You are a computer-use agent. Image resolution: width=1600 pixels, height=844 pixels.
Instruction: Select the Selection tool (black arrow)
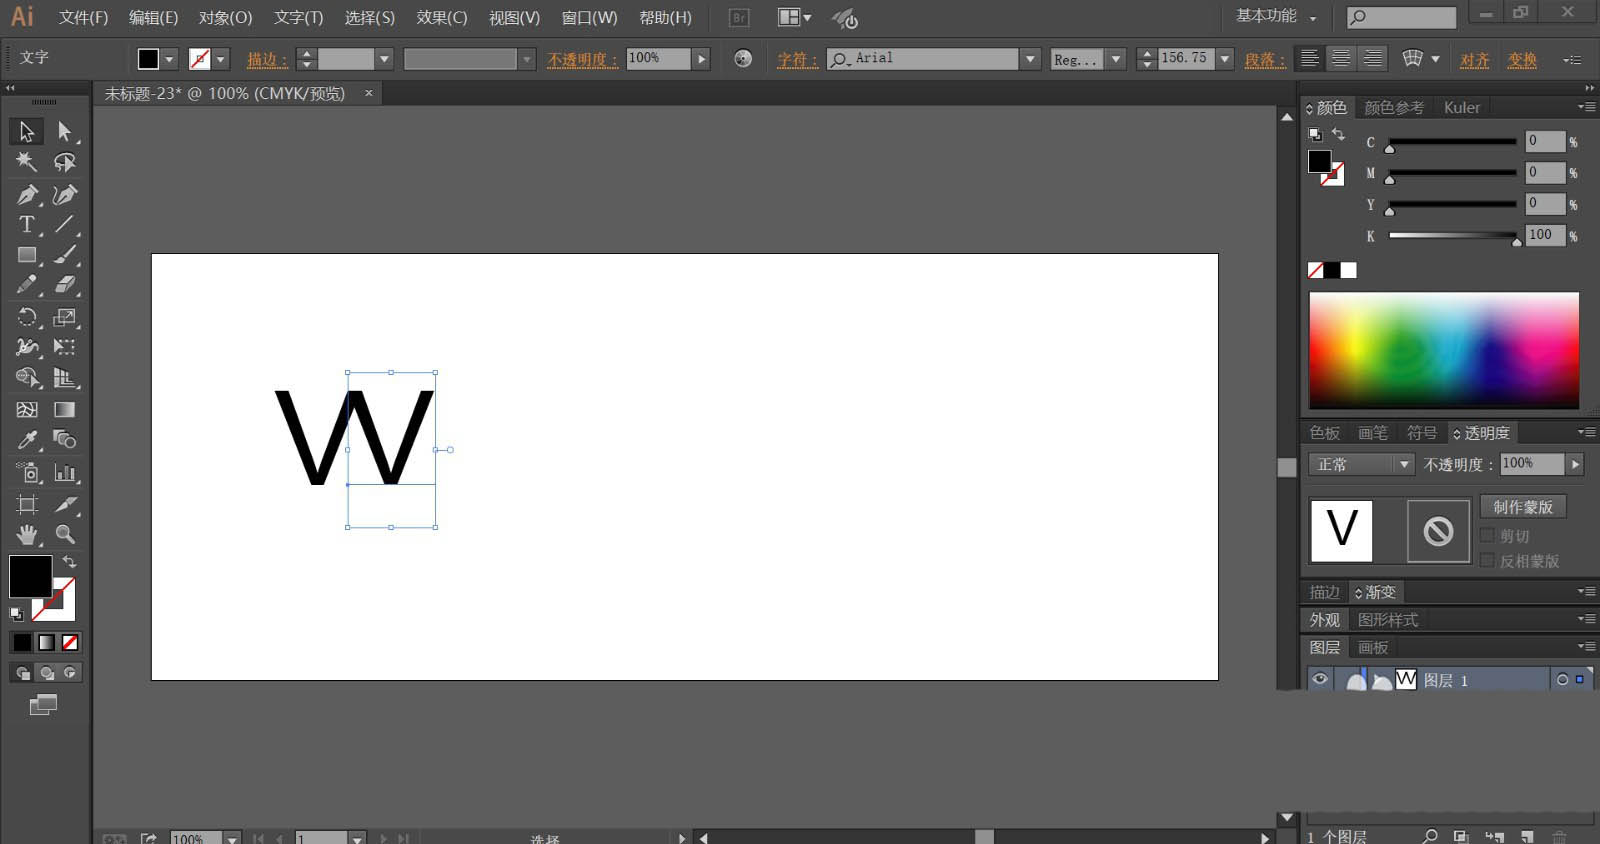27,131
